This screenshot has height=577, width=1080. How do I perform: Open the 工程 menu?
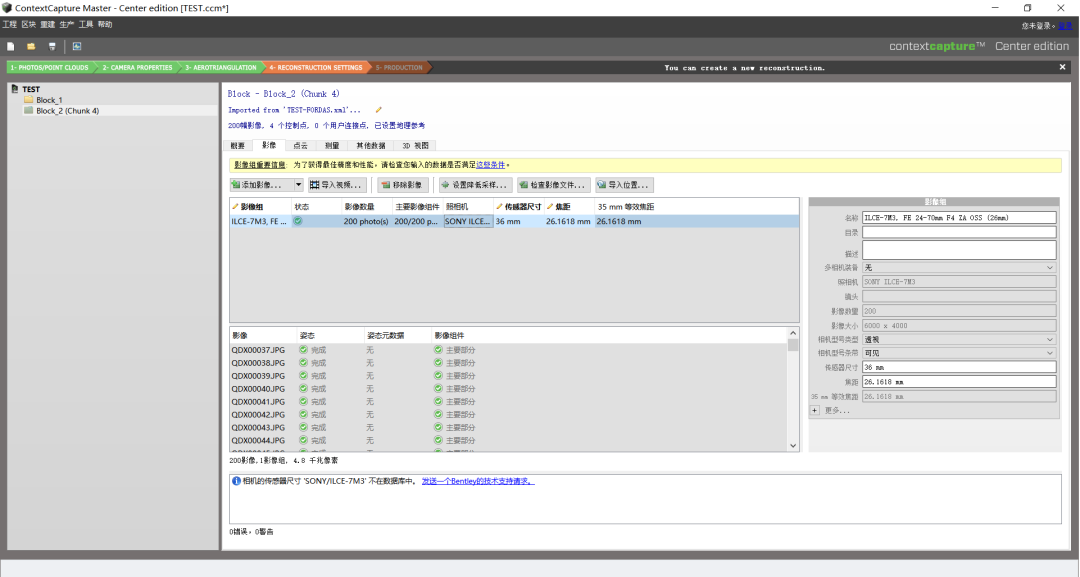click(10, 25)
